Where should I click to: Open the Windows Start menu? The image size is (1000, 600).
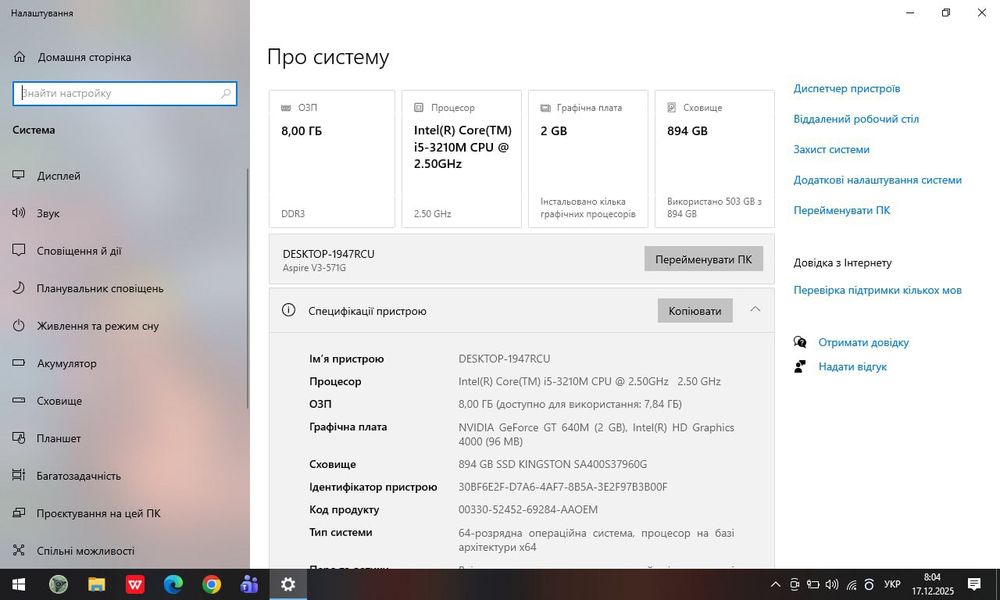(x=18, y=584)
